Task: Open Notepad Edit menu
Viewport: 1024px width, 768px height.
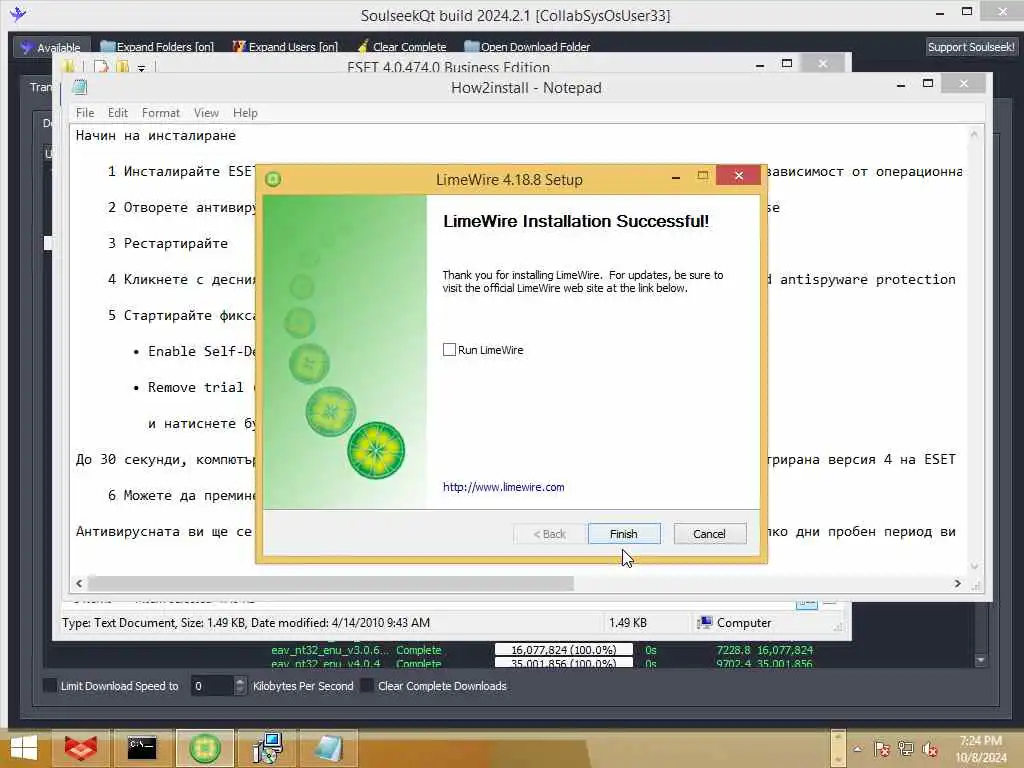Action: (118, 113)
